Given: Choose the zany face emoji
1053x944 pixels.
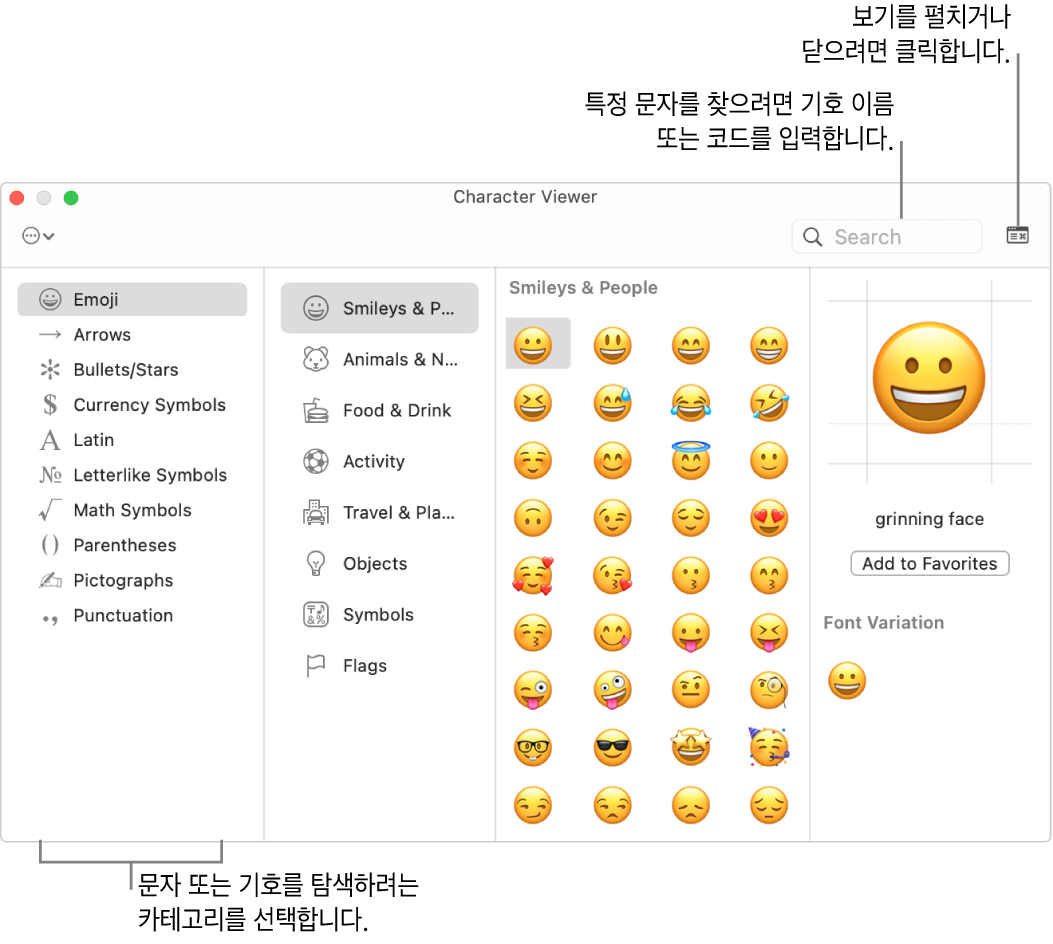Looking at the screenshot, I should point(612,691).
